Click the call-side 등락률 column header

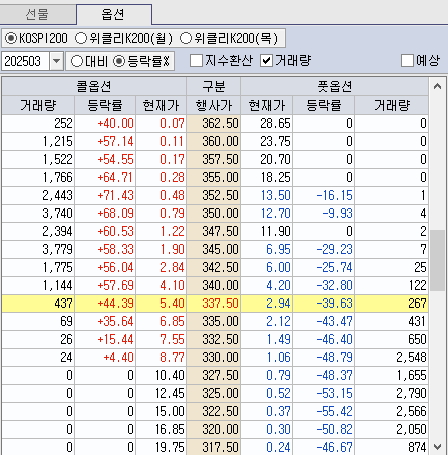(x=105, y=105)
